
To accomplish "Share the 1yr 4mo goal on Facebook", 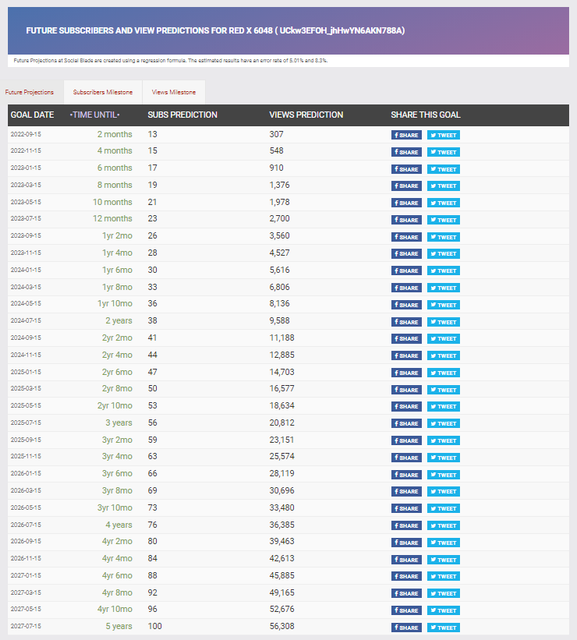I will tap(406, 254).
